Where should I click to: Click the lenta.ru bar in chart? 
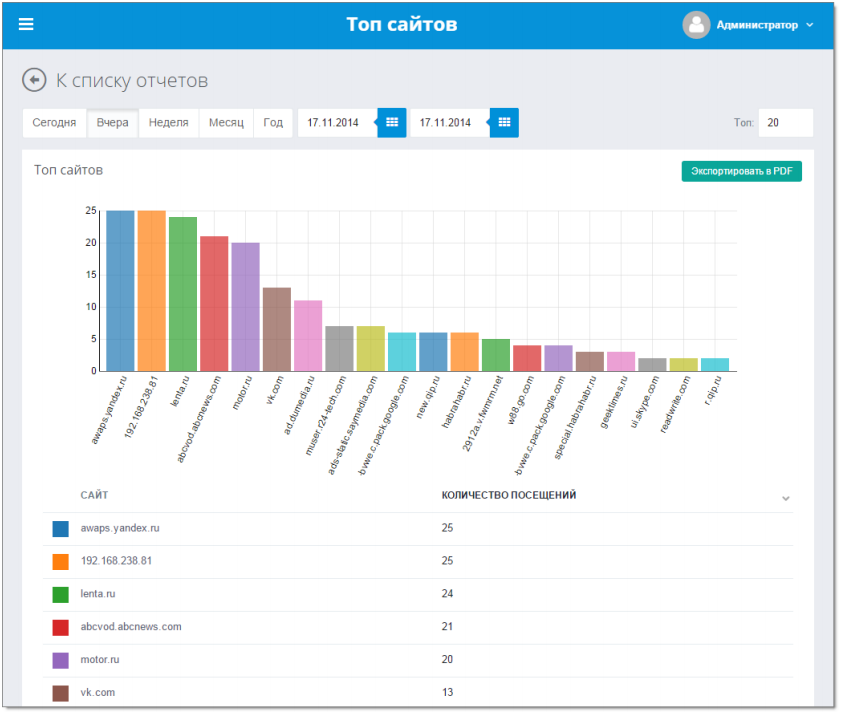tap(182, 294)
